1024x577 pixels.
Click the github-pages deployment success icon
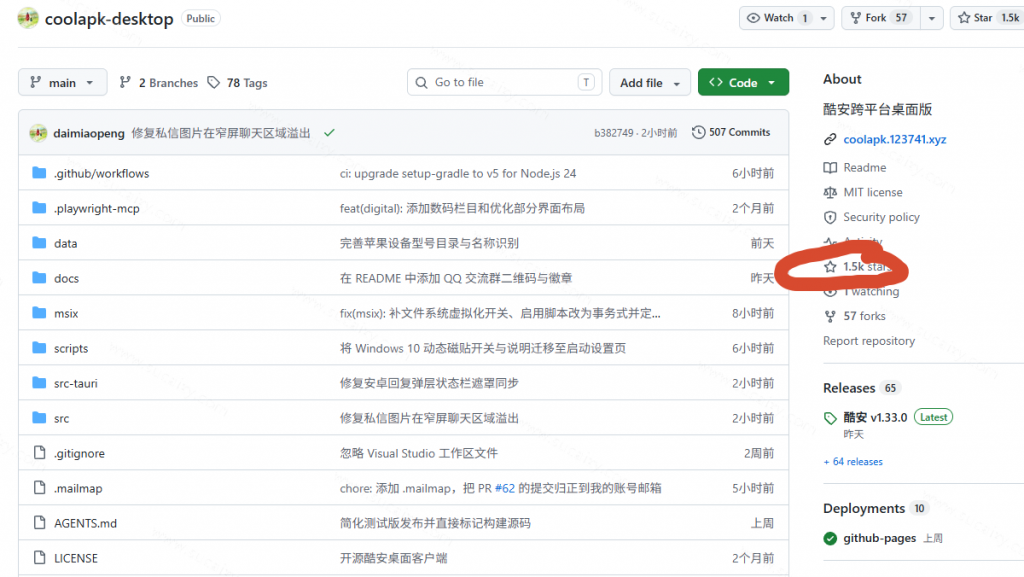[x=830, y=538]
